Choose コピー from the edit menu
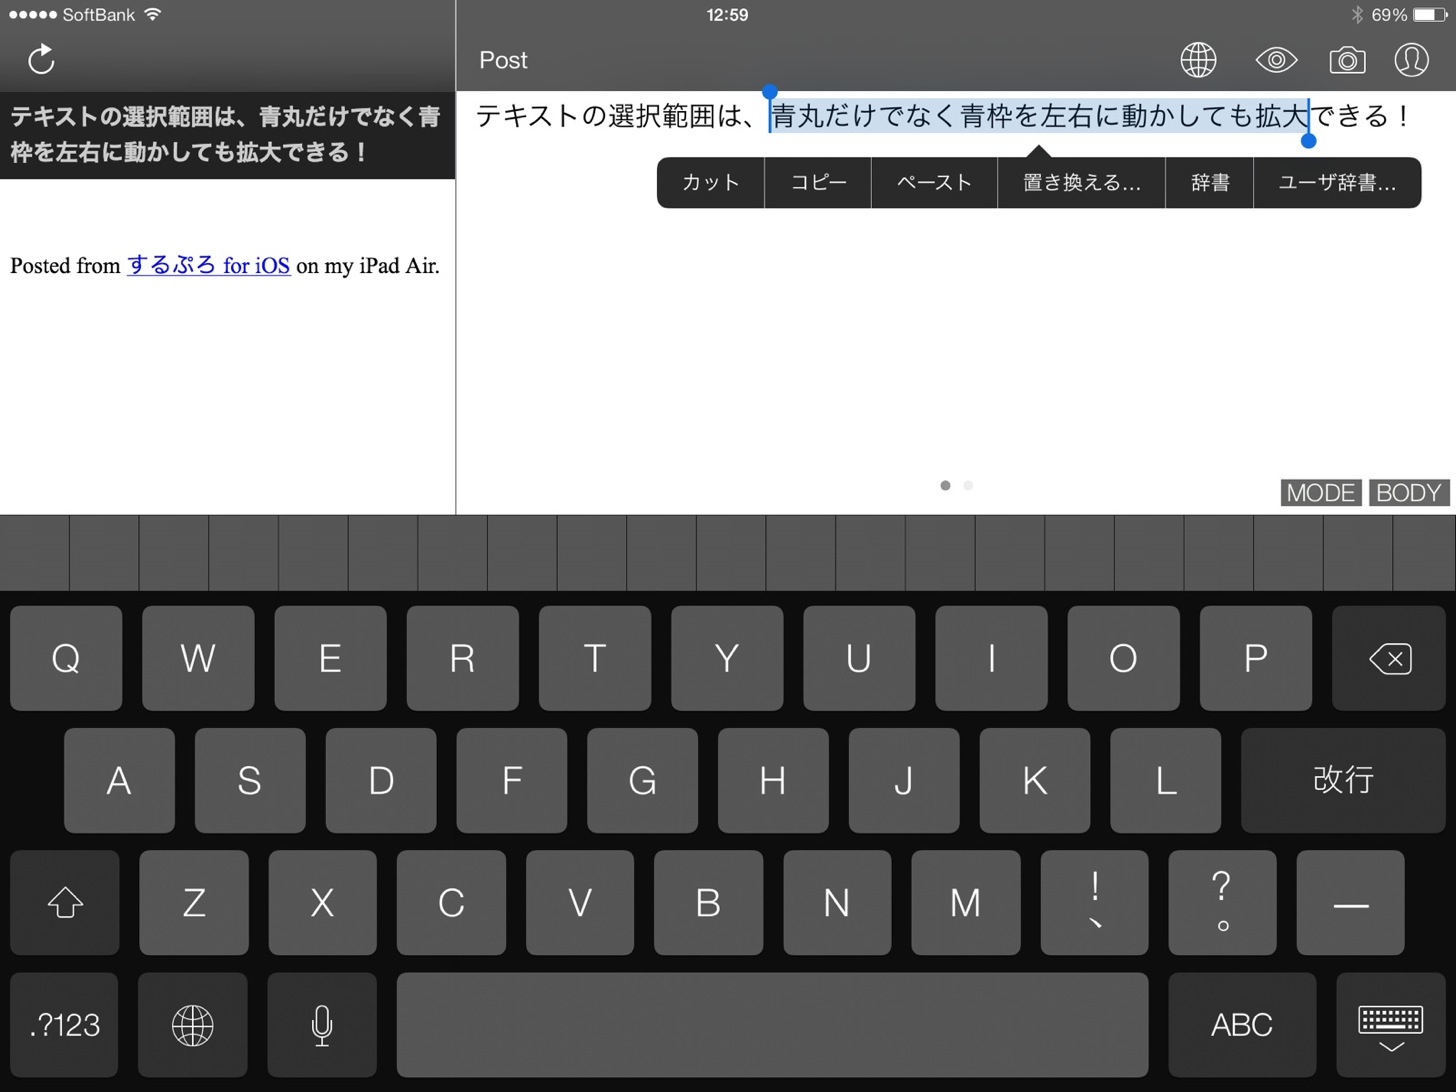The width and height of the screenshot is (1456, 1092). (x=818, y=183)
